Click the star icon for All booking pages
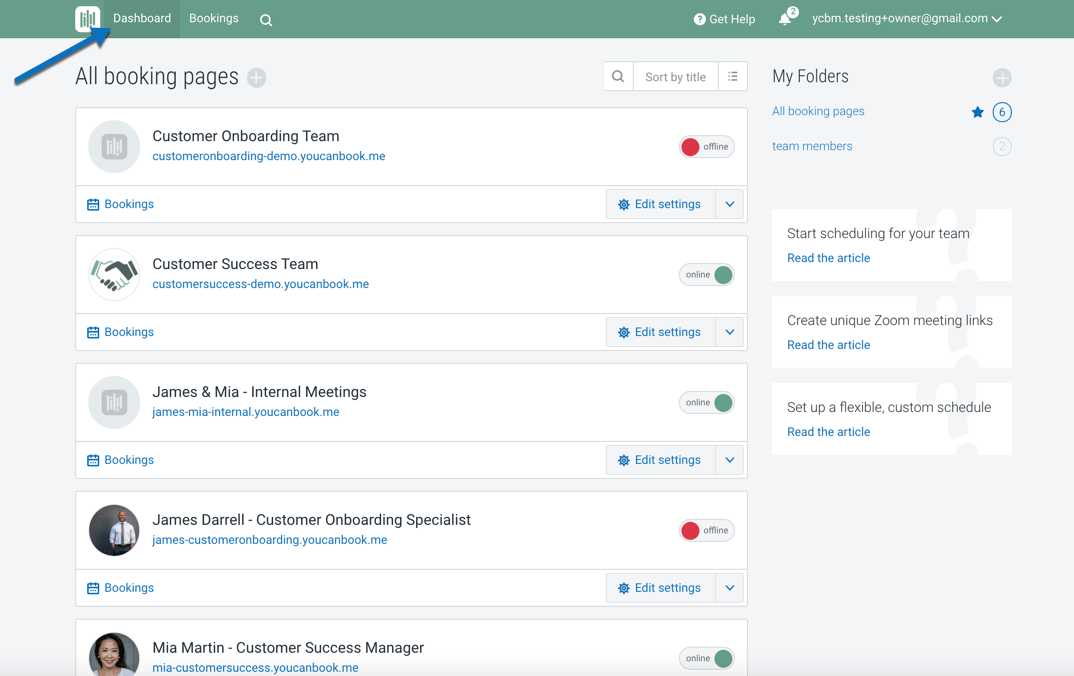 tap(977, 112)
